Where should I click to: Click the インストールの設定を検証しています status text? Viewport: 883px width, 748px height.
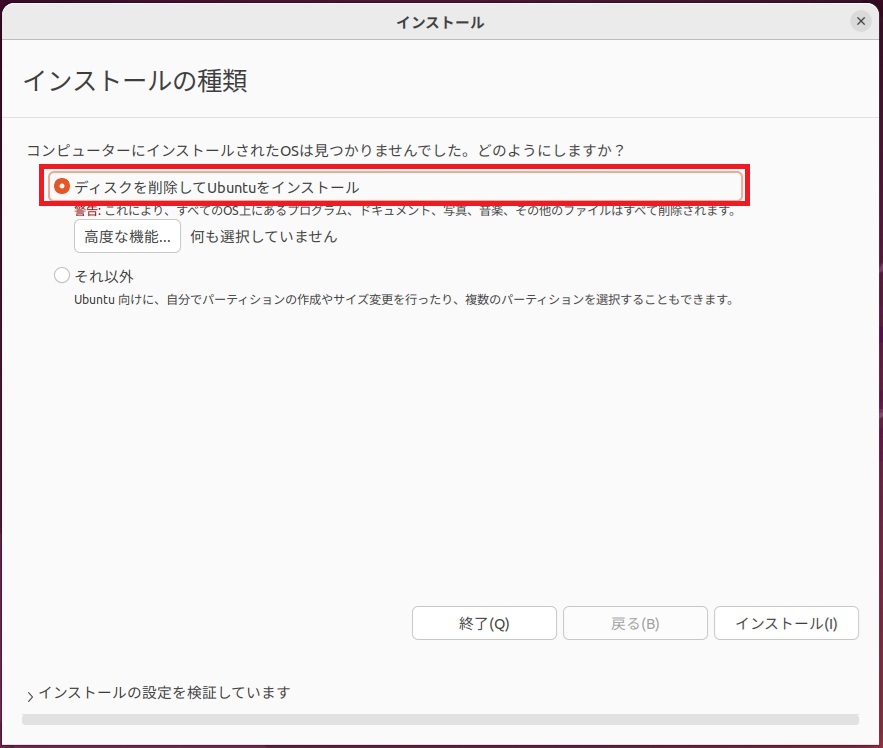pyautogui.click(x=164, y=692)
